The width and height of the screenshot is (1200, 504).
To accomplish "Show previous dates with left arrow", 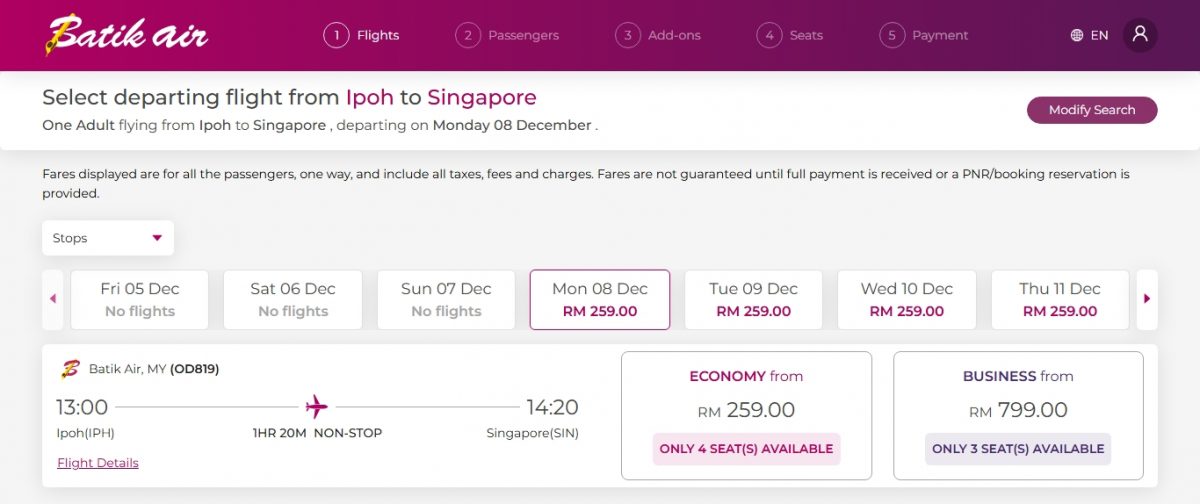I will click(53, 299).
